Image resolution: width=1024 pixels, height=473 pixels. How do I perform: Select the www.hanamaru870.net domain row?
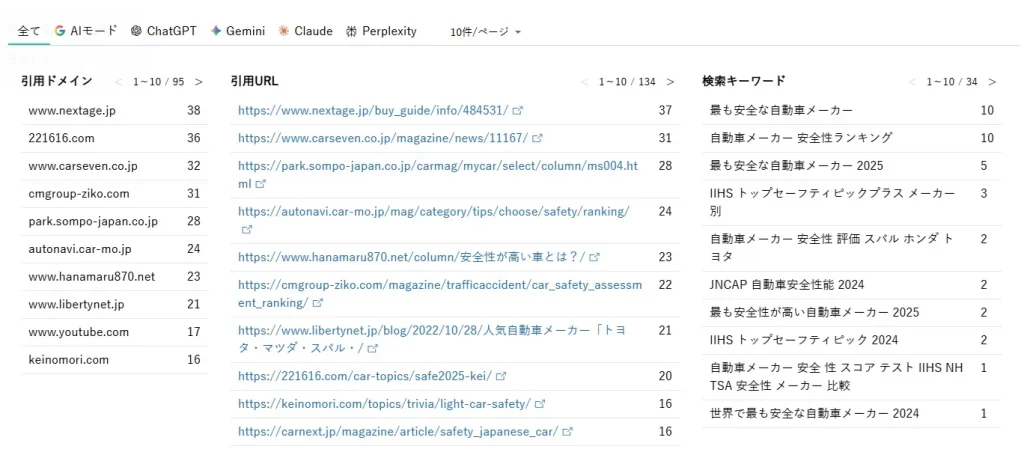114,277
